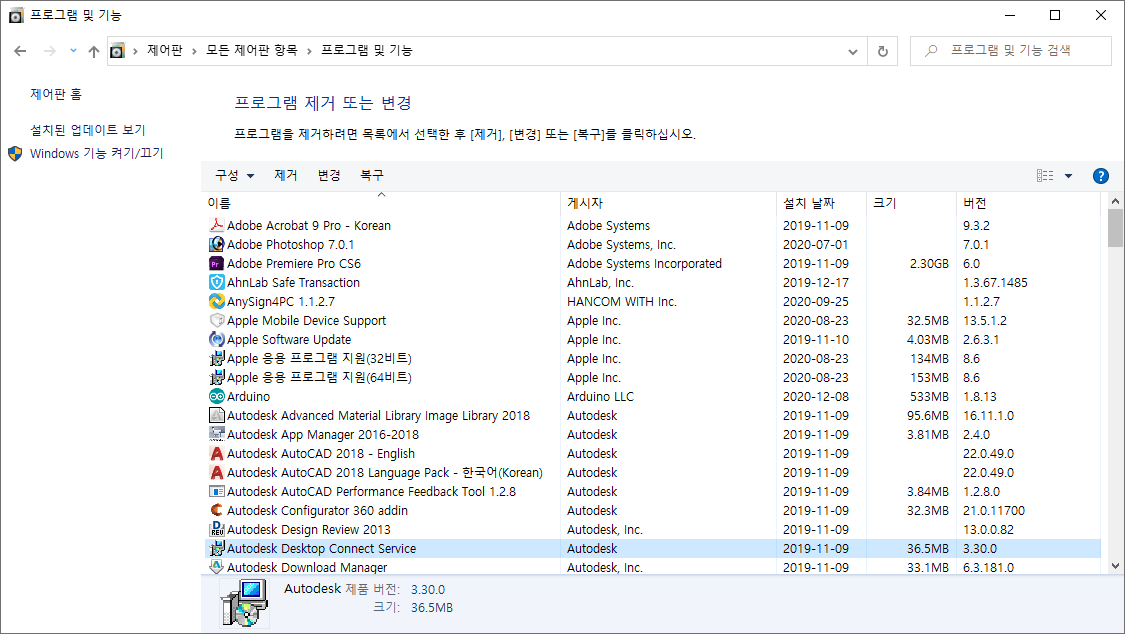The image size is (1125, 634).
Task: Click publisher Arduino LLC
Action: 601,397
